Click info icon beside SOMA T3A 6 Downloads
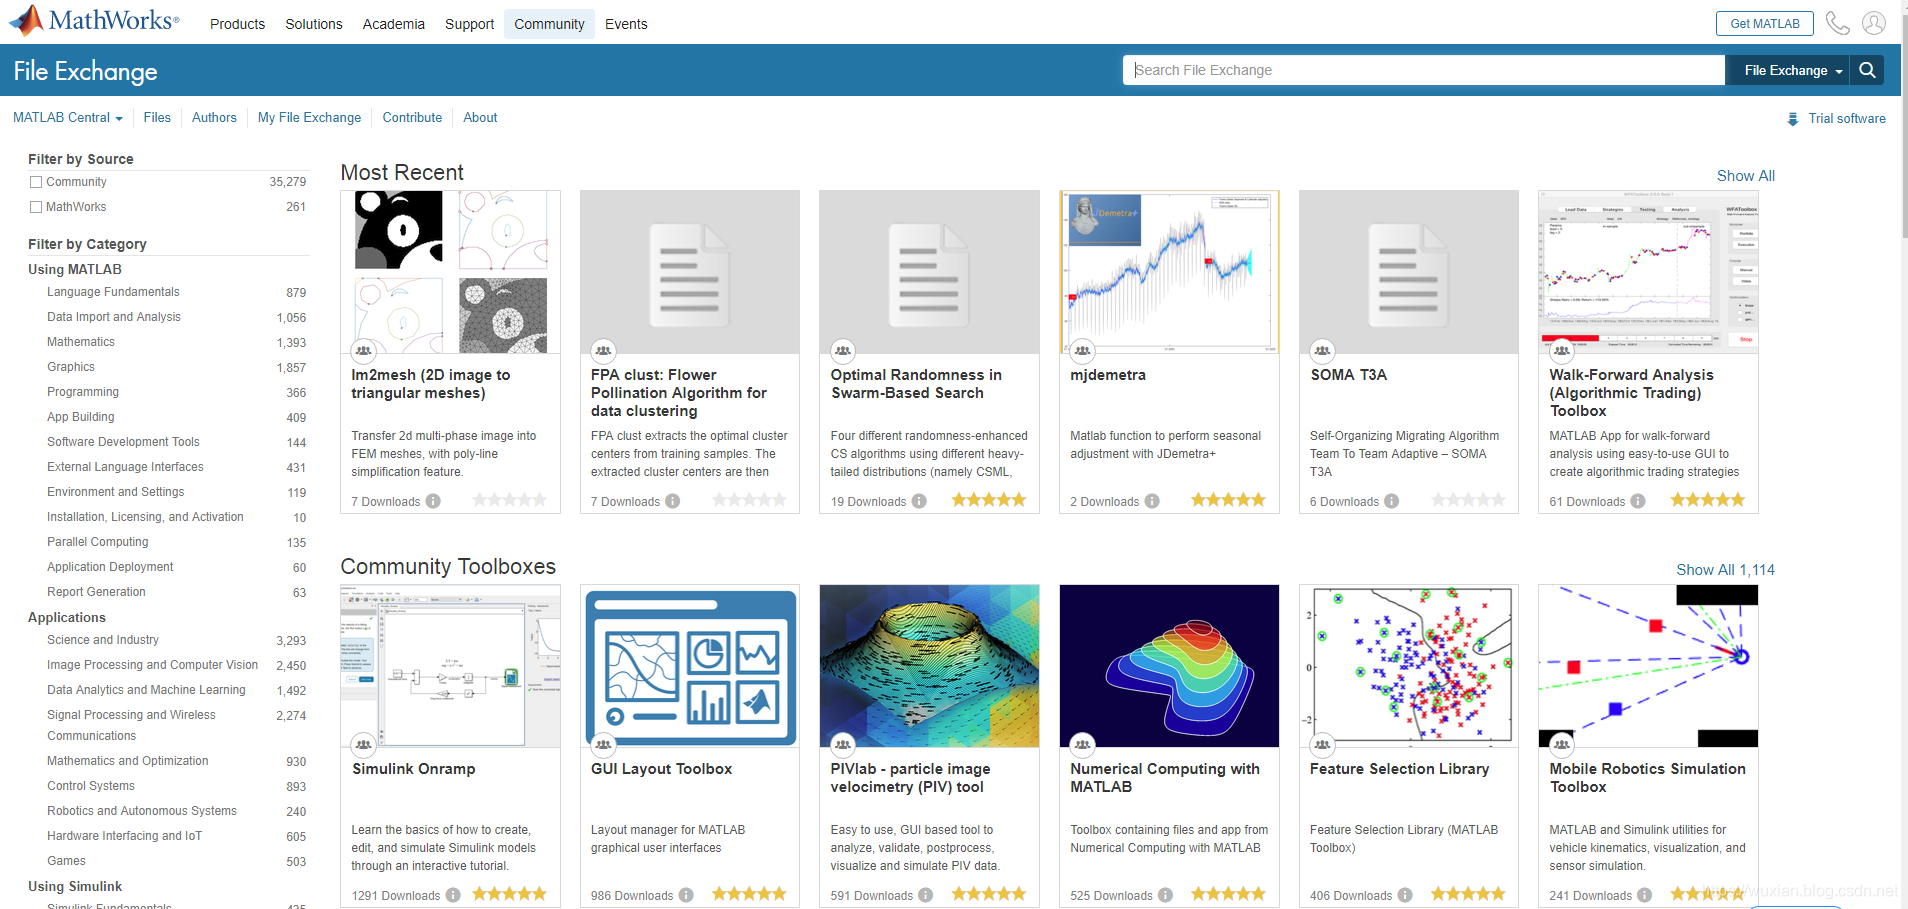This screenshot has width=1908, height=909. coord(1392,501)
